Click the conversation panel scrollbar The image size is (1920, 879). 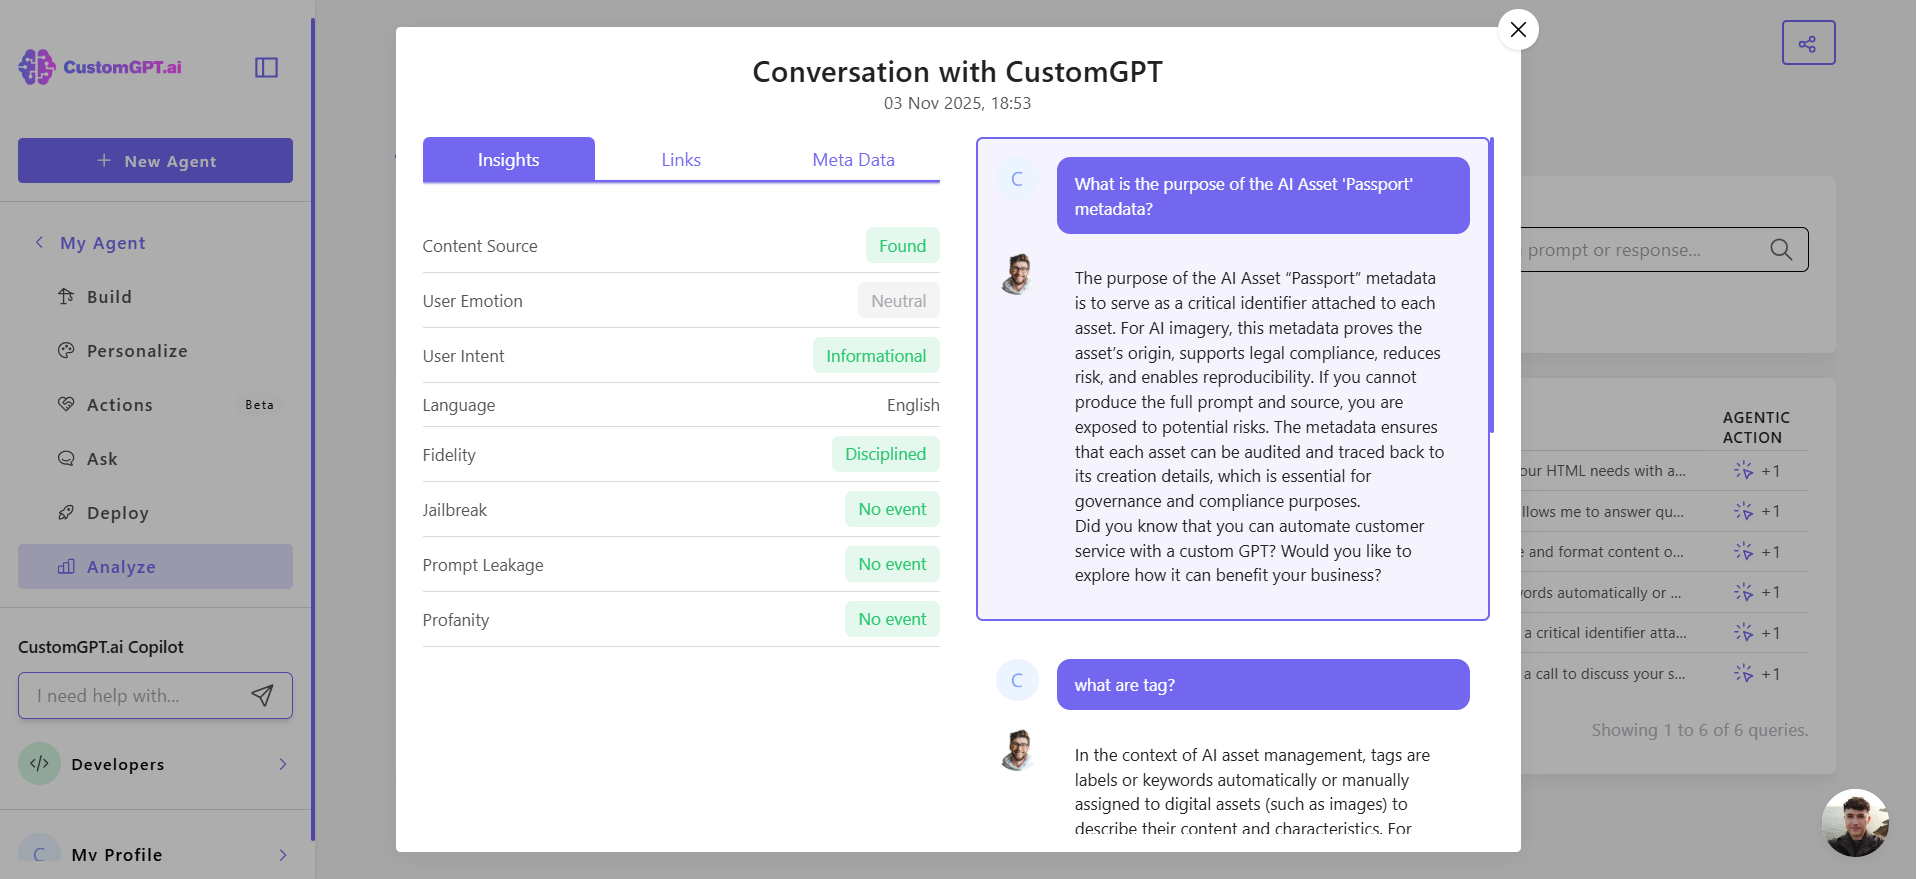pos(1491,285)
